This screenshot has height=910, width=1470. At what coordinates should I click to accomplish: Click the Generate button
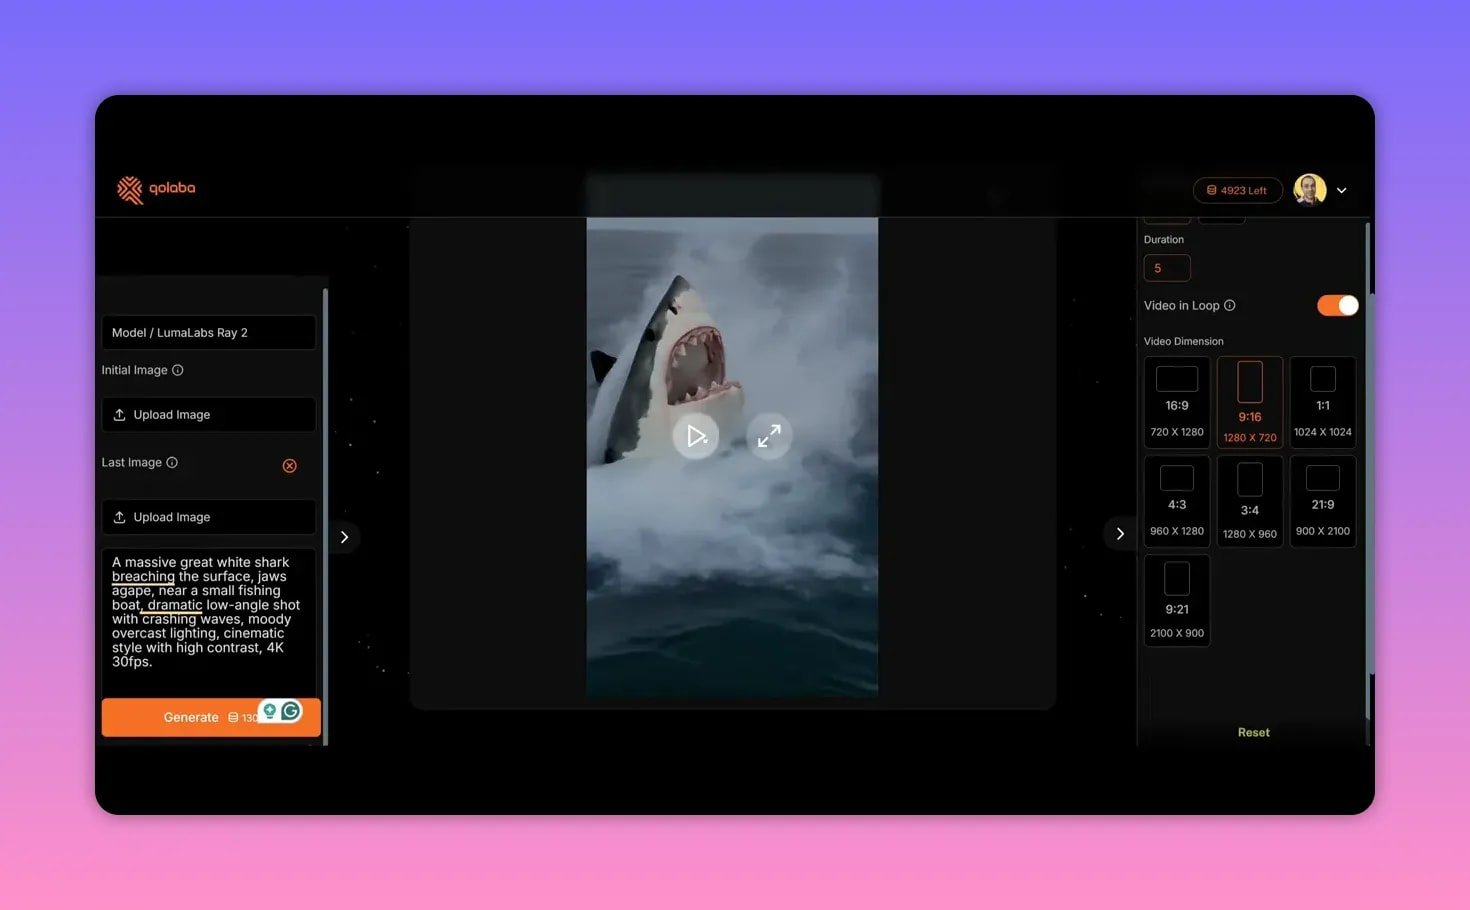tap(190, 717)
